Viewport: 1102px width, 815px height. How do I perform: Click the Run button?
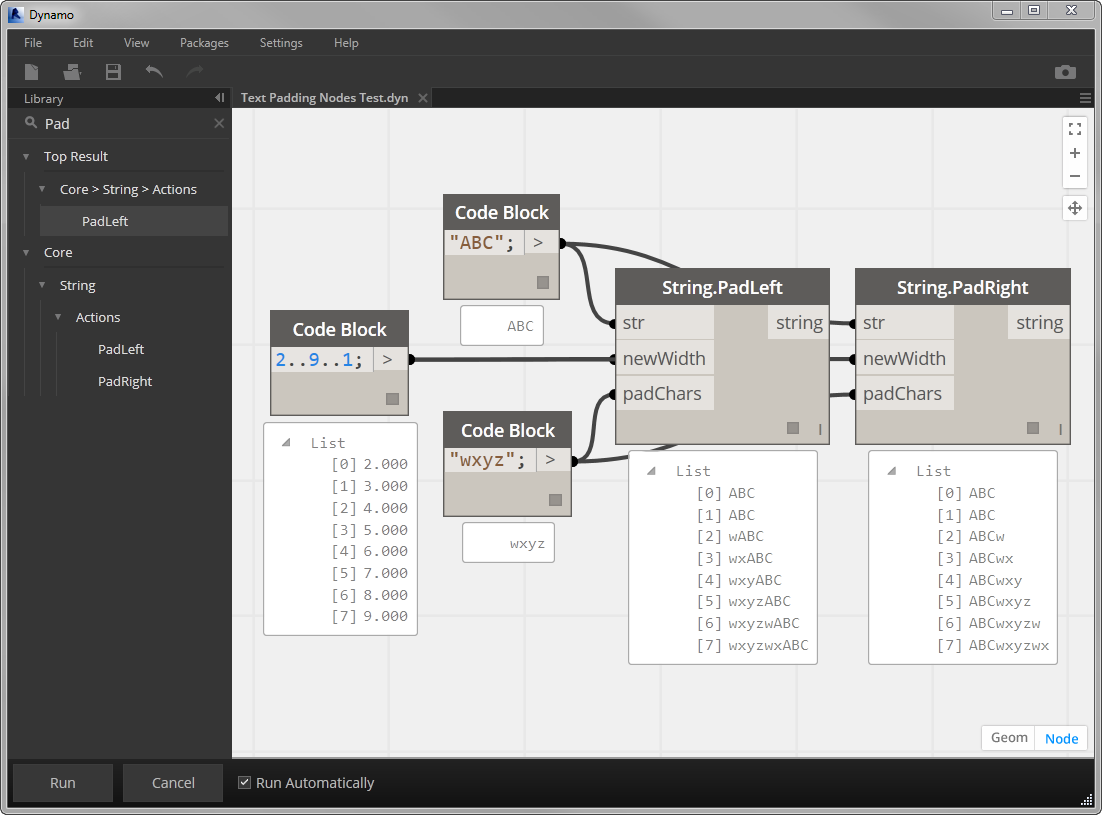click(x=62, y=782)
